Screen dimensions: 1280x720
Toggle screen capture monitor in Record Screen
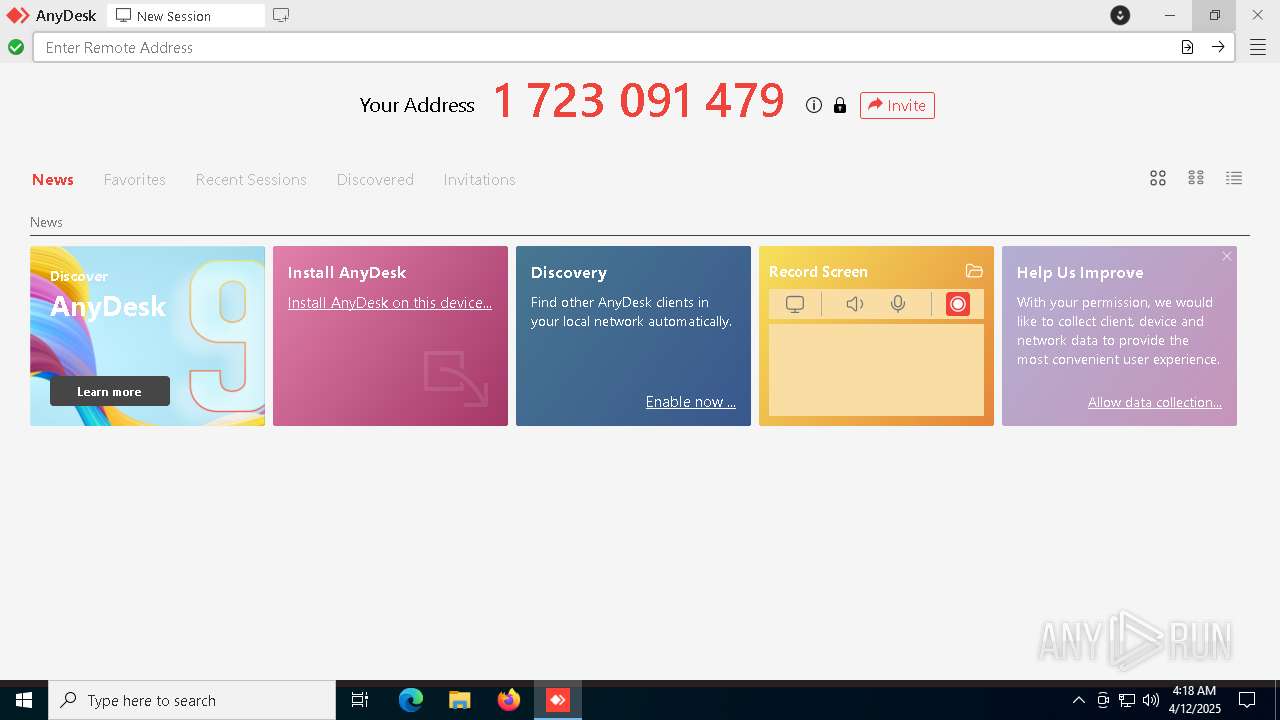click(x=795, y=304)
